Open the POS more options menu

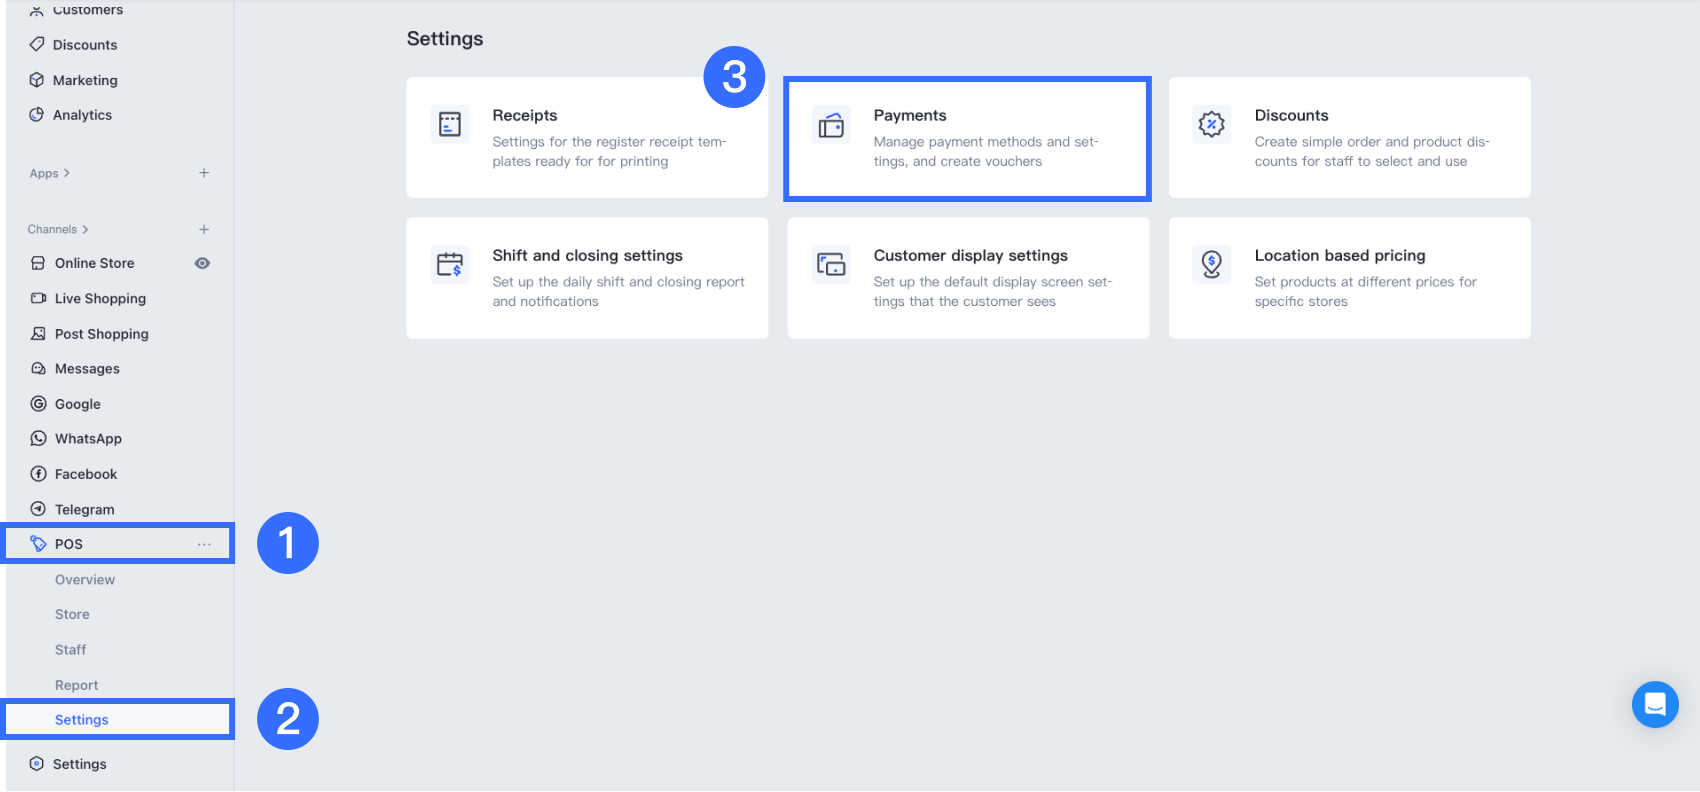click(x=204, y=544)
